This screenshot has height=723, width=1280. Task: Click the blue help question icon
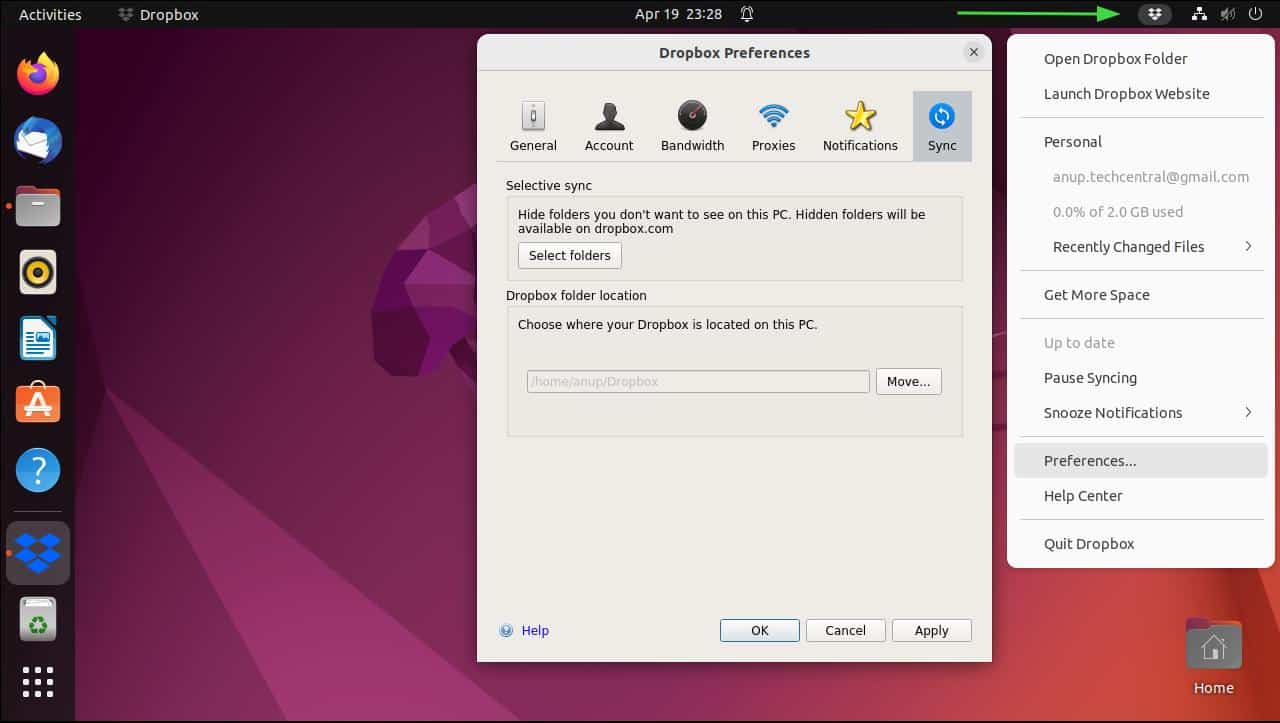pyautogui.click(x=506, y=631)
